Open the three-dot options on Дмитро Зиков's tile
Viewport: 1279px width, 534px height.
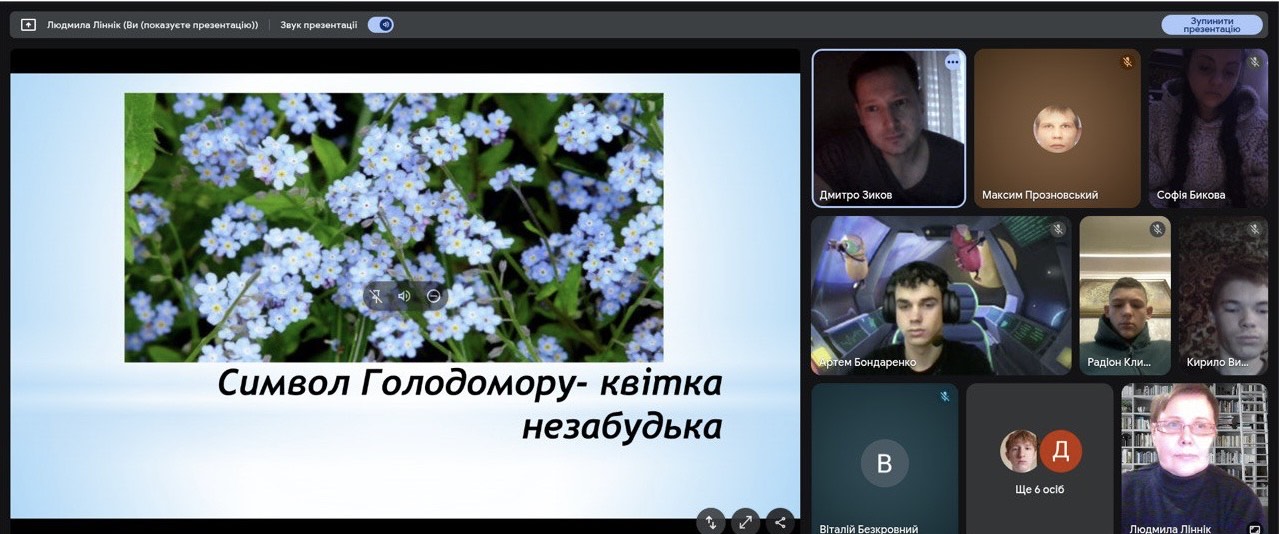(x=952, y=62)
